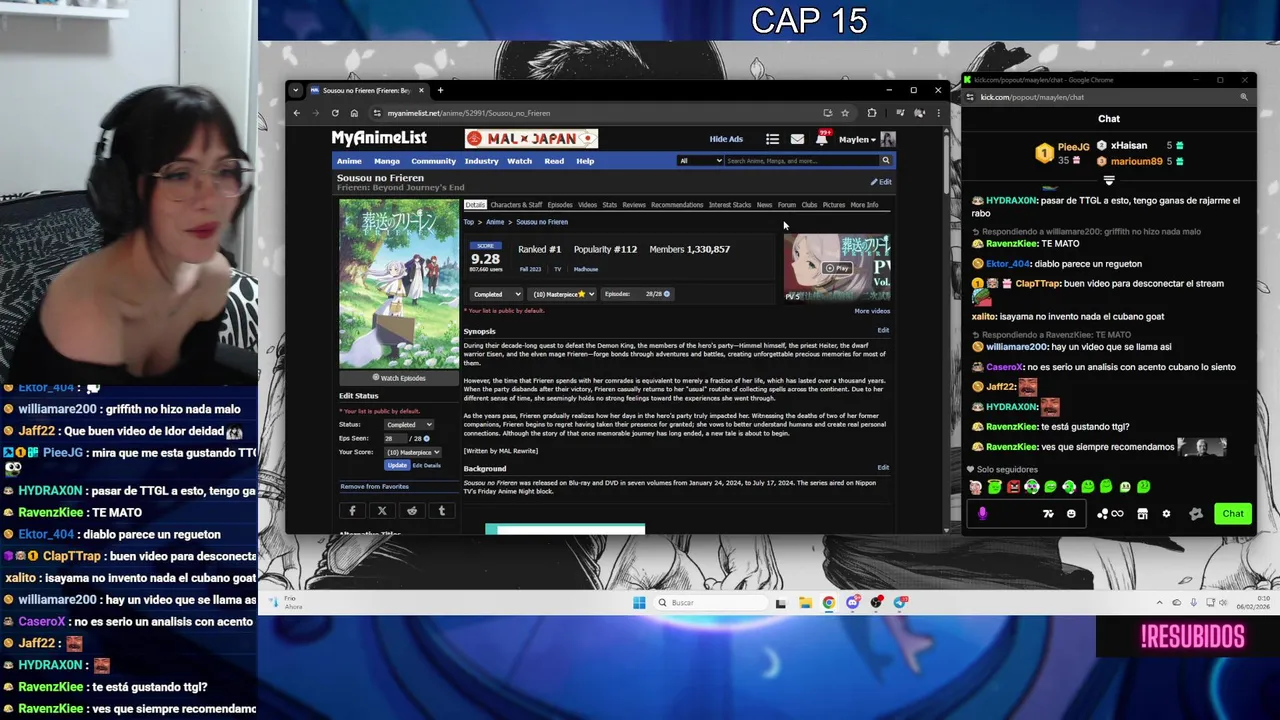This screenshot has width=1280, height=720.
Task: Click the Fall 2023 season link
Action: coord(530,269)
